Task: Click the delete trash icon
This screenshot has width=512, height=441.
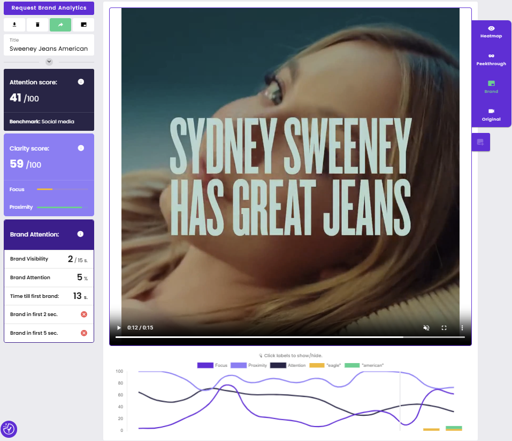Action: [37, 25]
